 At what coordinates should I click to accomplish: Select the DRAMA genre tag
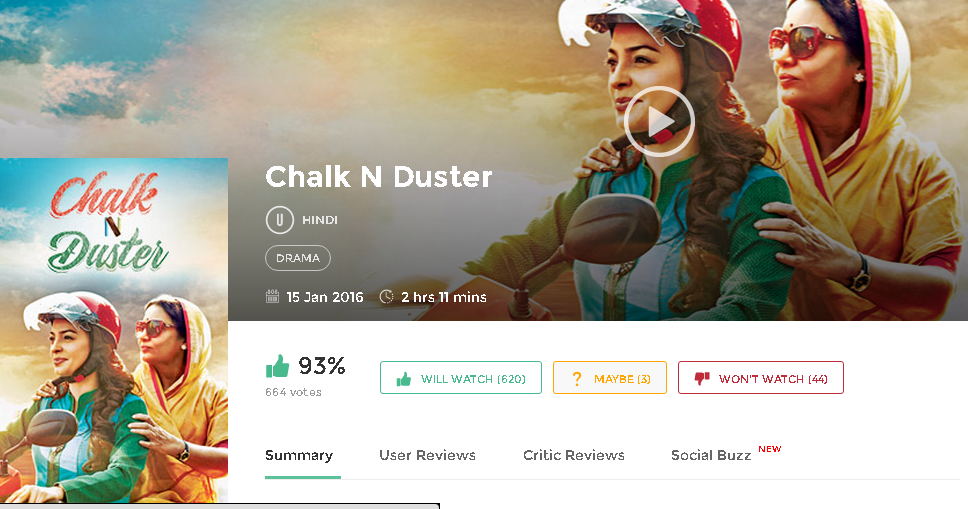298,258
